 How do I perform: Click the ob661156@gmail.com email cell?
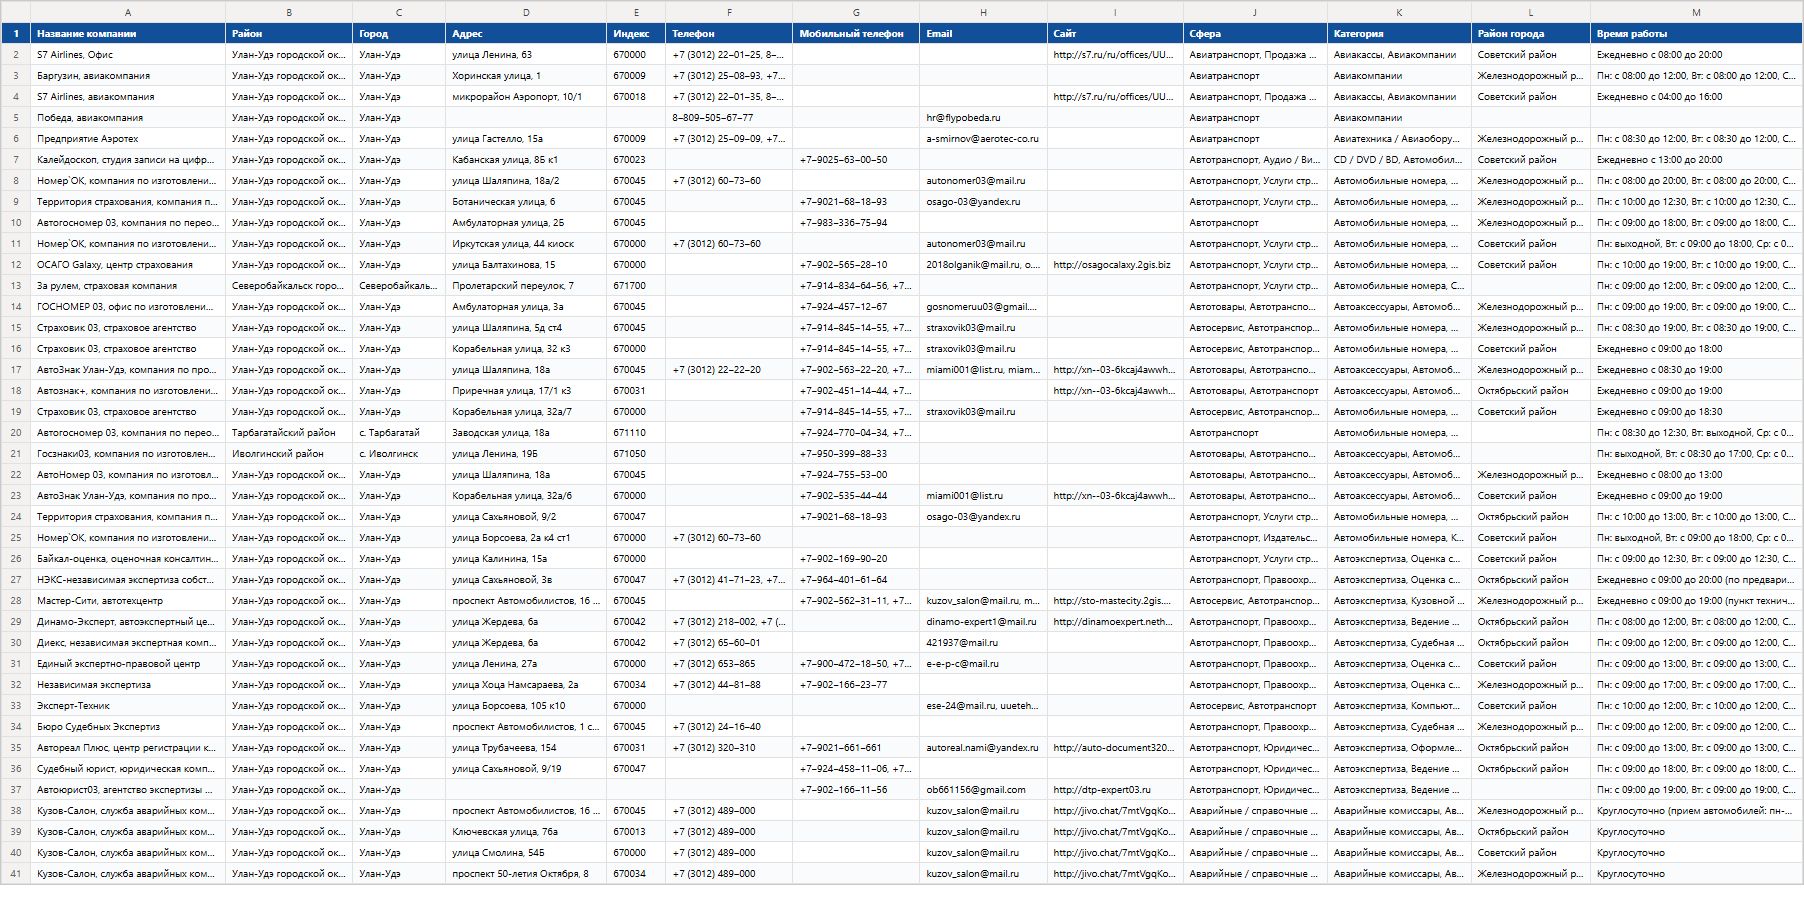tap(984, 790)
